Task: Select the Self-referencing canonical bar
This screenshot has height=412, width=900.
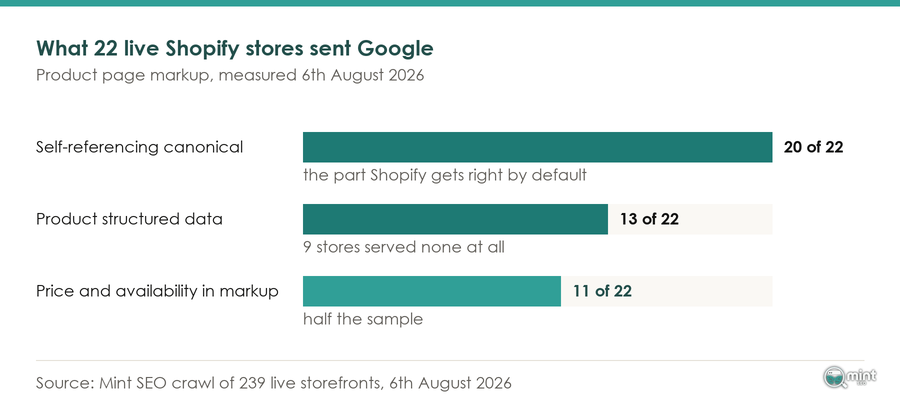Action: [537, 147]
